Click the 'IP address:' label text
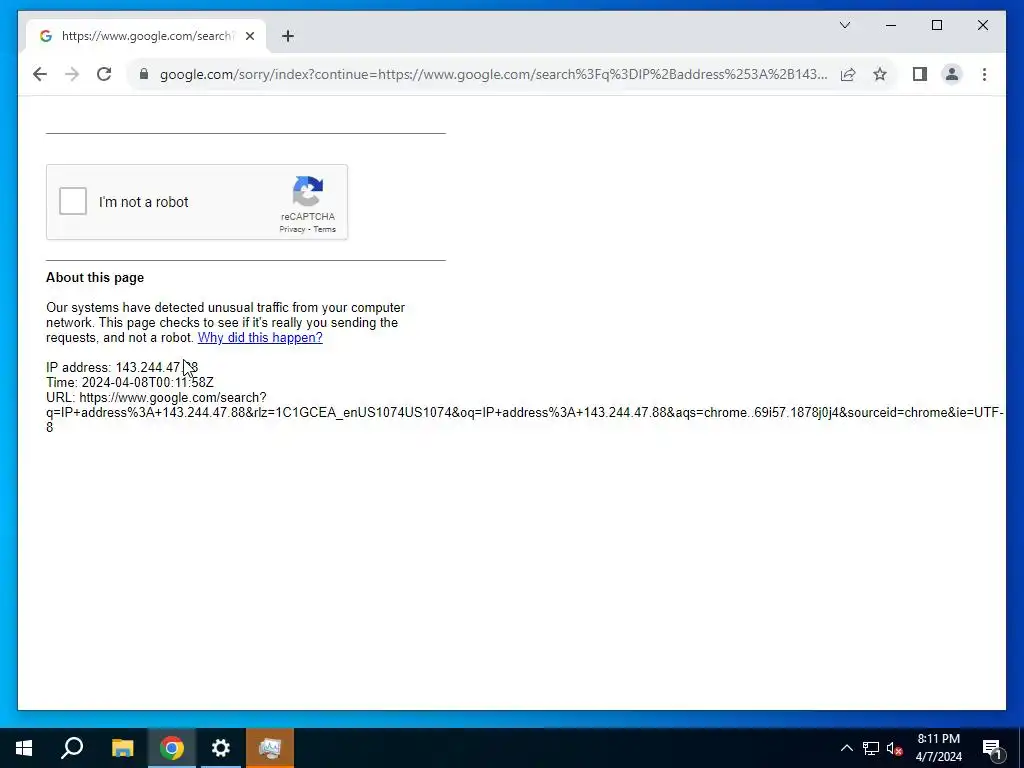This screenshot has height=768, width=1024. pos(78,367)
